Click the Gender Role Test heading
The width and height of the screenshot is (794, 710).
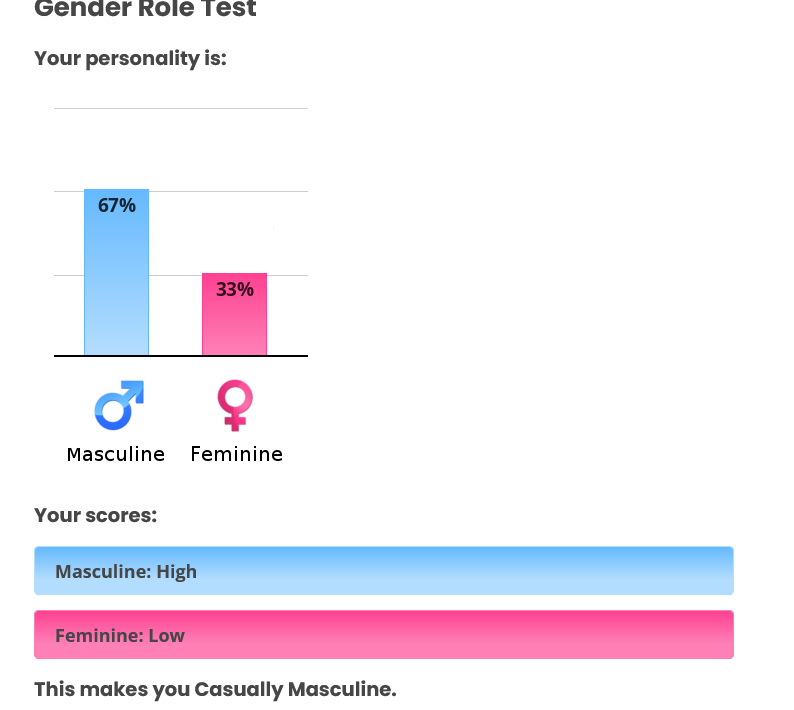145,9
